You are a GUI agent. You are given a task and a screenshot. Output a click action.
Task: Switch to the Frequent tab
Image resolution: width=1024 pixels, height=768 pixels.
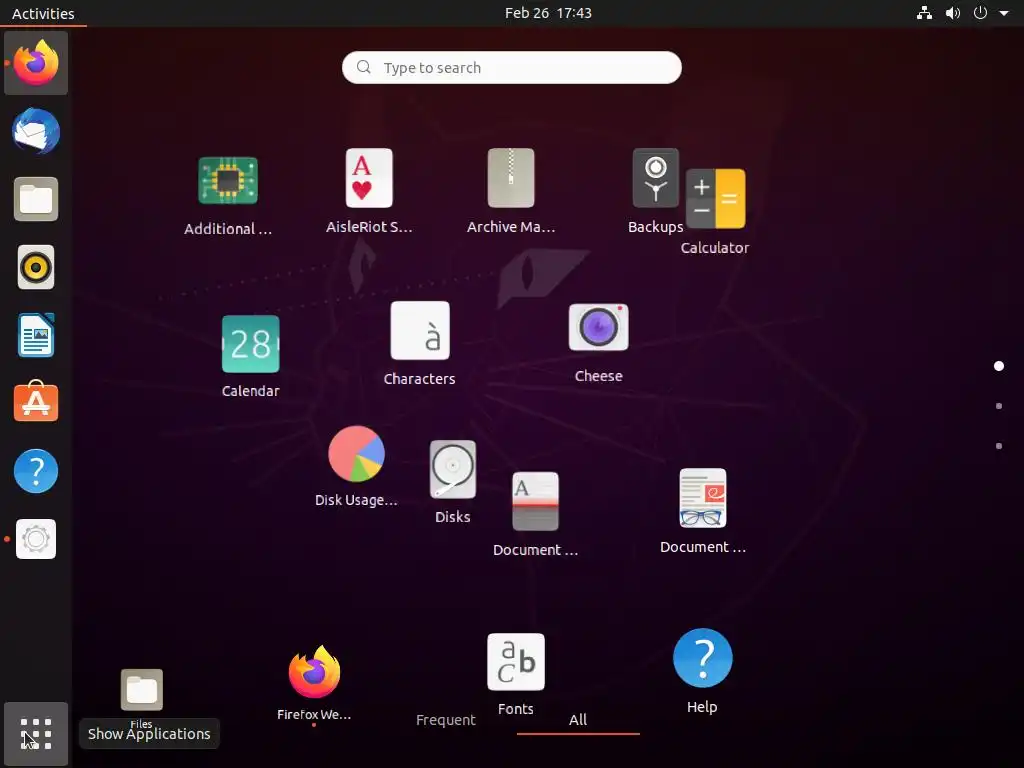pyautogui.click(x=446, y=720)
